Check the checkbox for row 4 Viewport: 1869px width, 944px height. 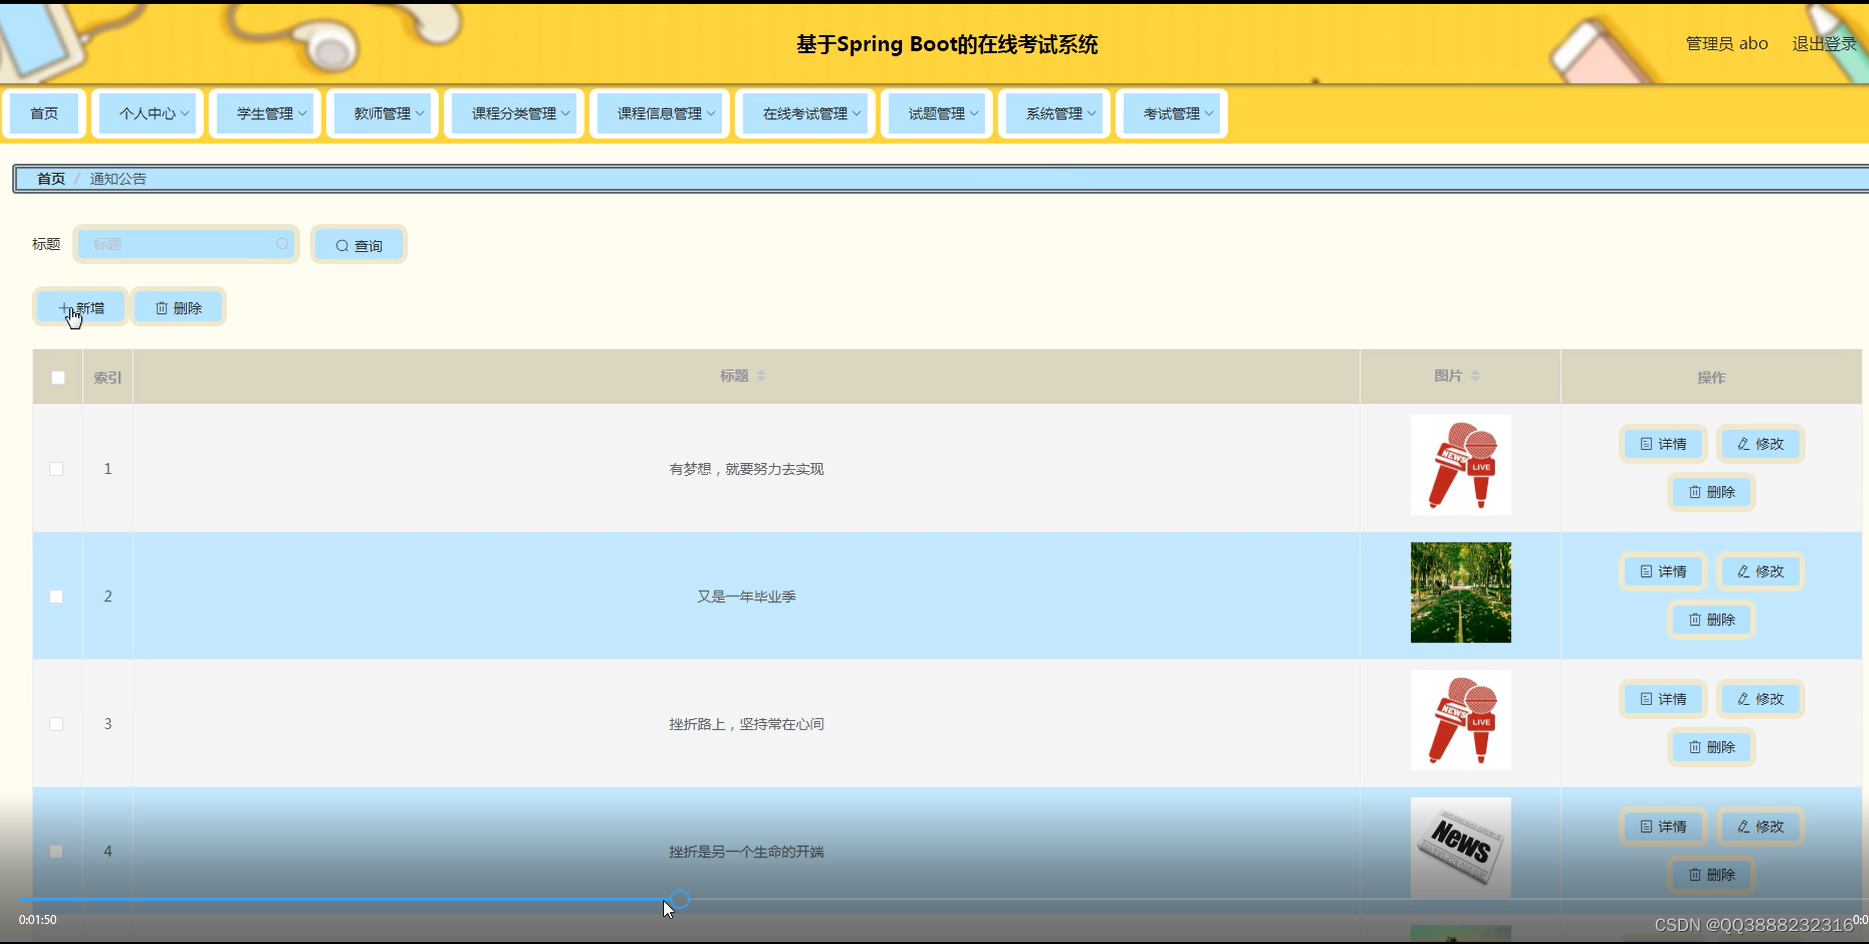tap(57, 851)
